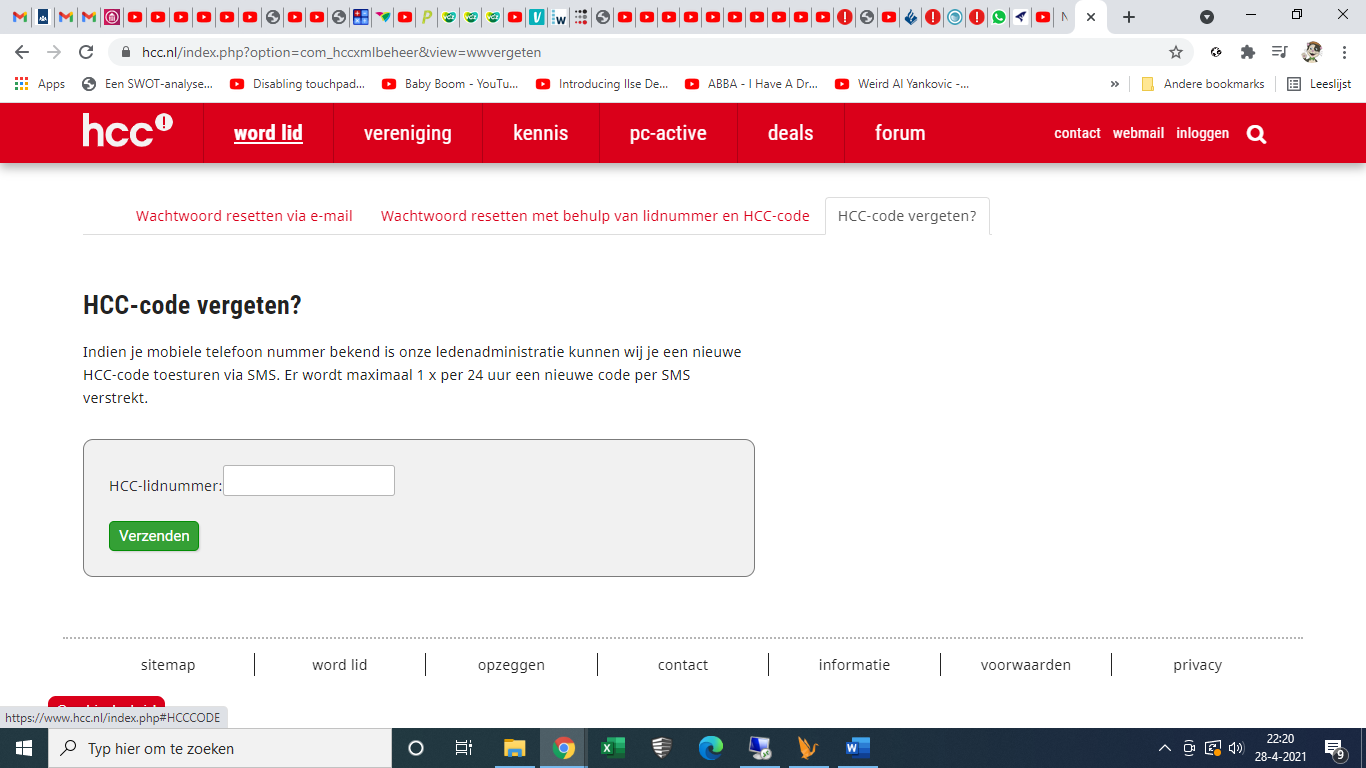Open Task View on the taskbar
1366x768 pixels.
pyautogui.click(x=464, y=748)
